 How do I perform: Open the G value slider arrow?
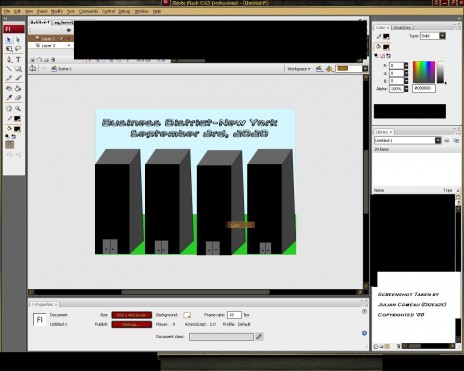(406, 73)
